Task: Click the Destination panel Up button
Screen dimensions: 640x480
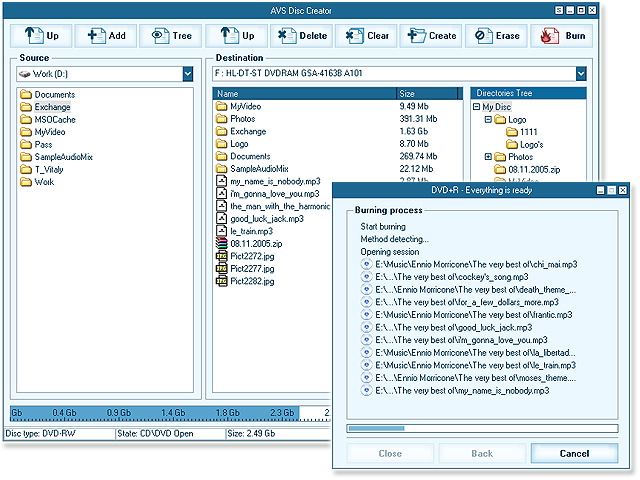Action: 237,36
